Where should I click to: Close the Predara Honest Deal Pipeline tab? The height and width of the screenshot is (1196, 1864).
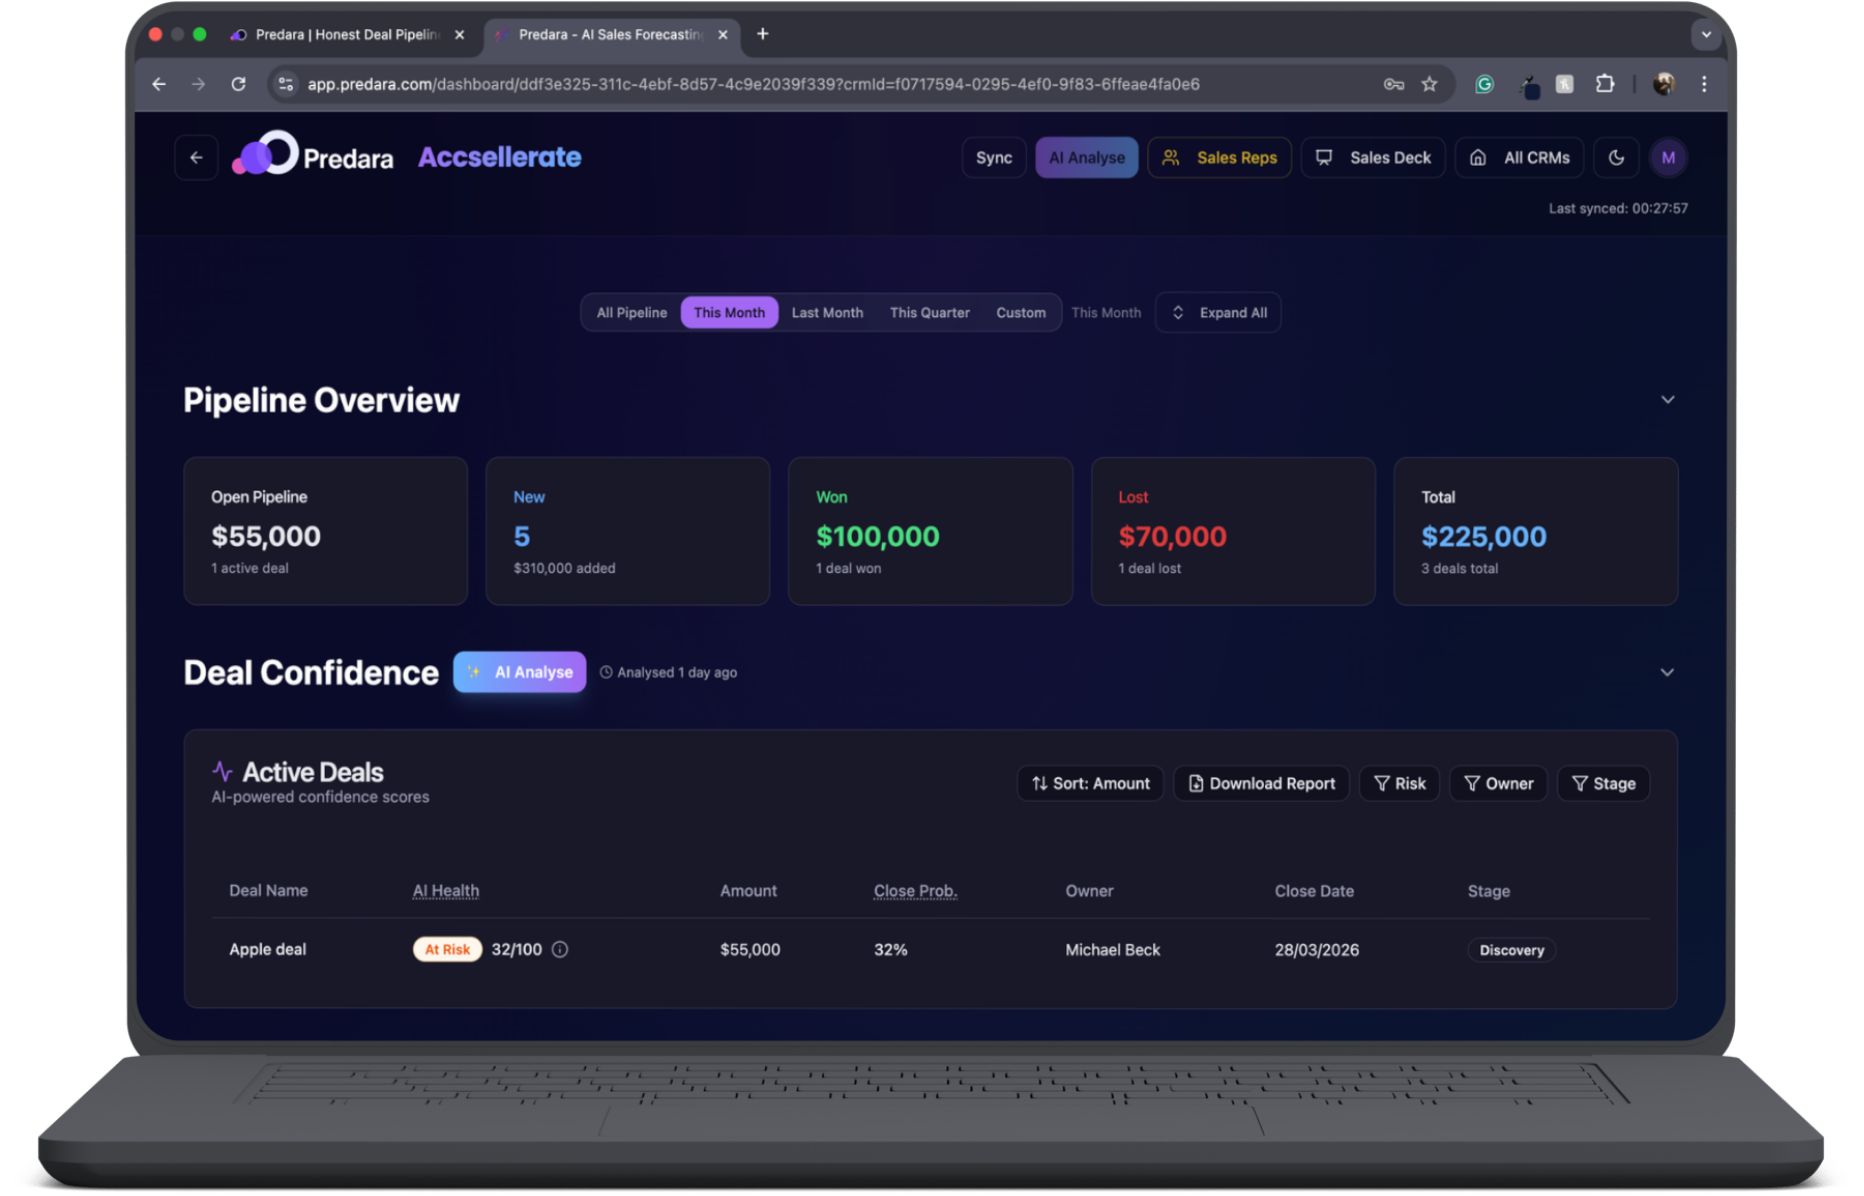coord(459,34)
